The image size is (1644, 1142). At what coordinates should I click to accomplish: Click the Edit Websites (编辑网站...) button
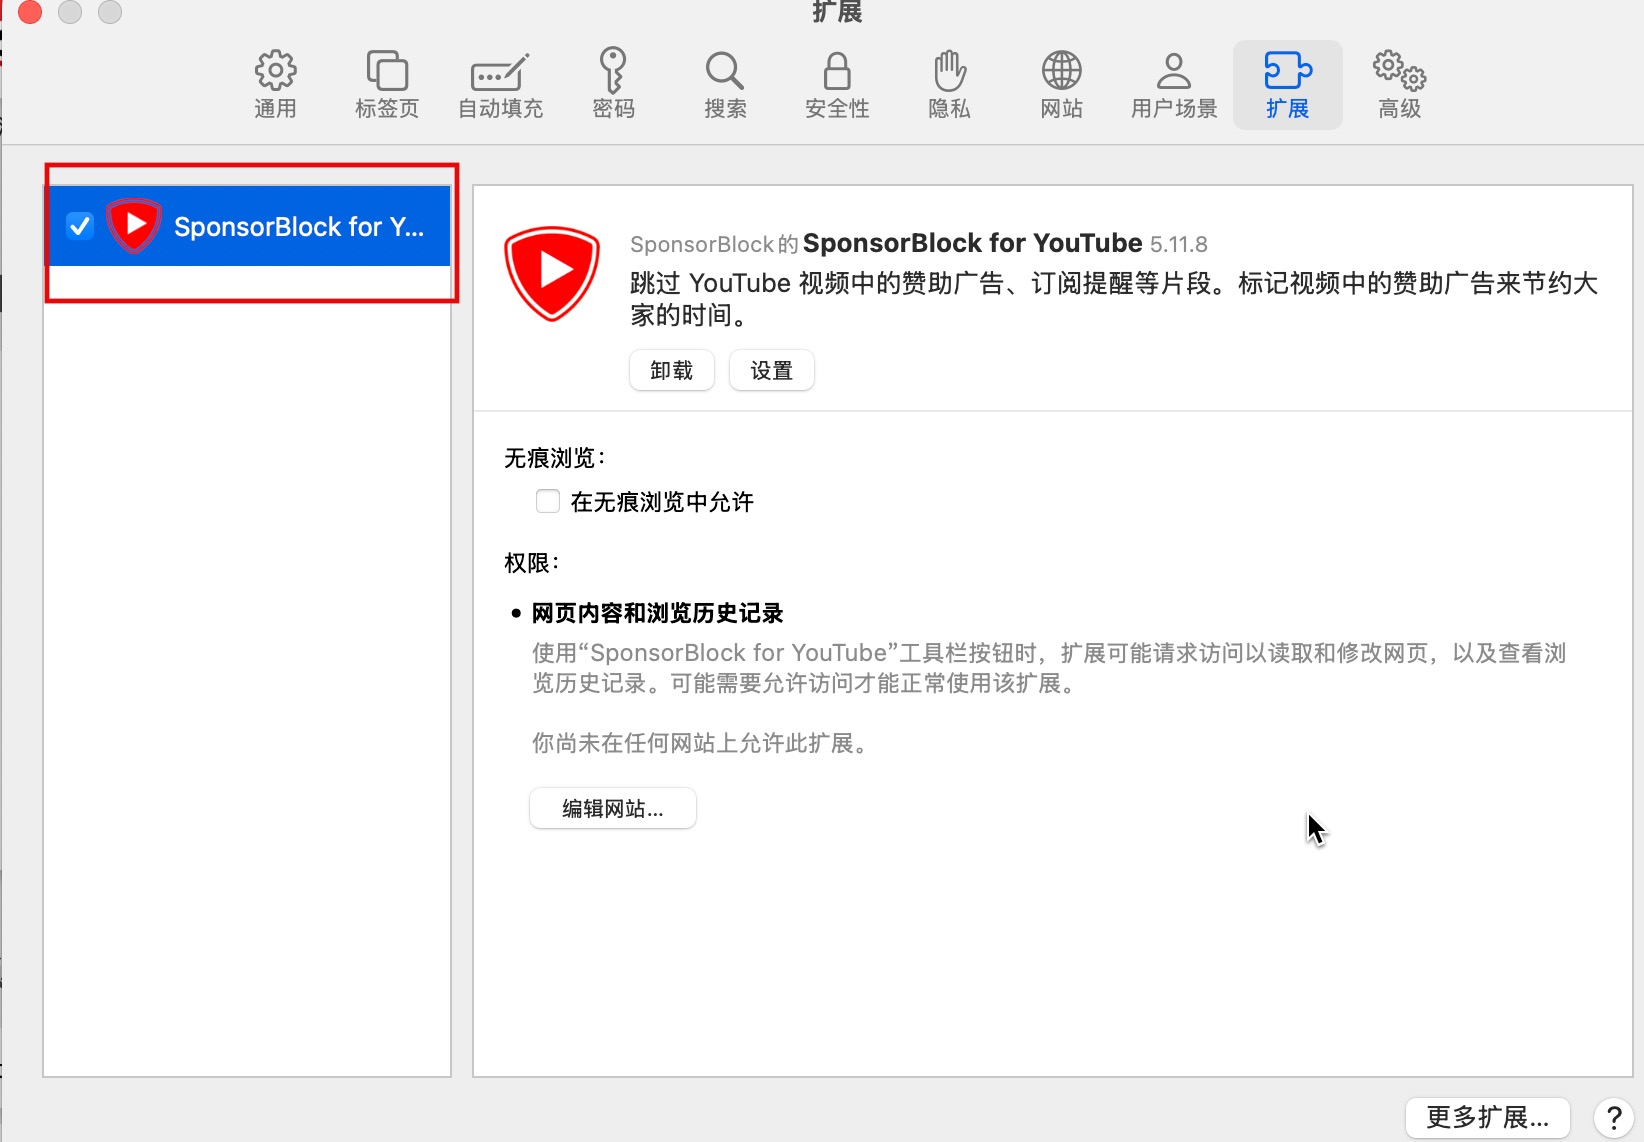click(x=612, y=808)
